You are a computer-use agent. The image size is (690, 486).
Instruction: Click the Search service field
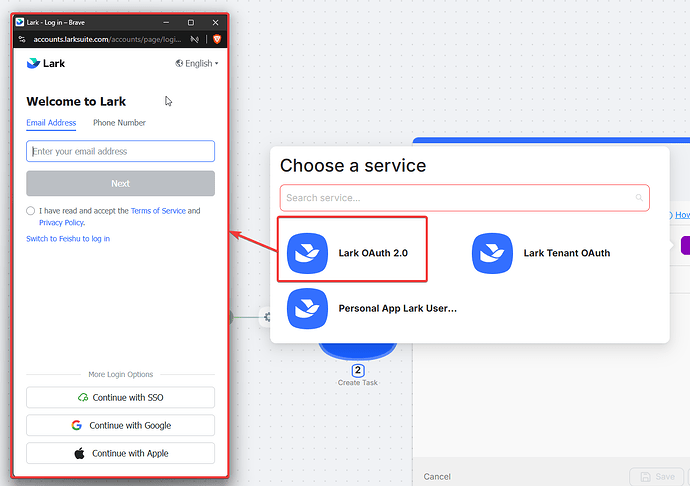click(465, 198)
